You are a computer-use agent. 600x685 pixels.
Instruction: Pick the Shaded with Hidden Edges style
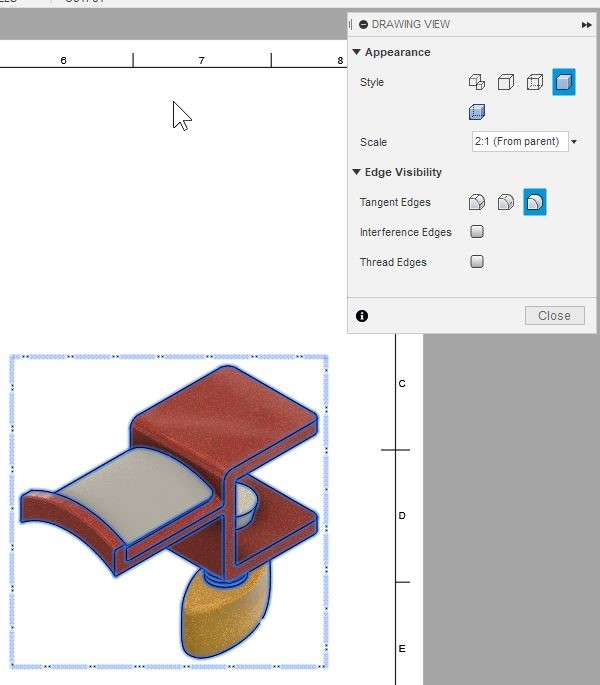pos(477,112)
